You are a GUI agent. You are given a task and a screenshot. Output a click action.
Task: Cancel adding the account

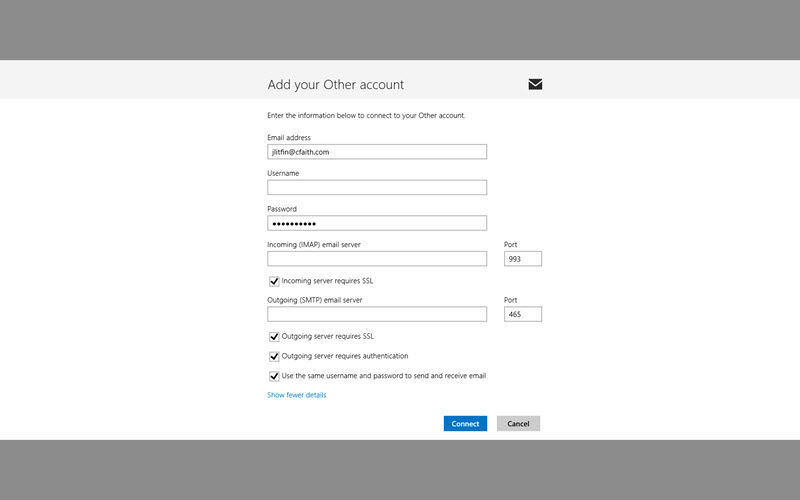point(518,423)
